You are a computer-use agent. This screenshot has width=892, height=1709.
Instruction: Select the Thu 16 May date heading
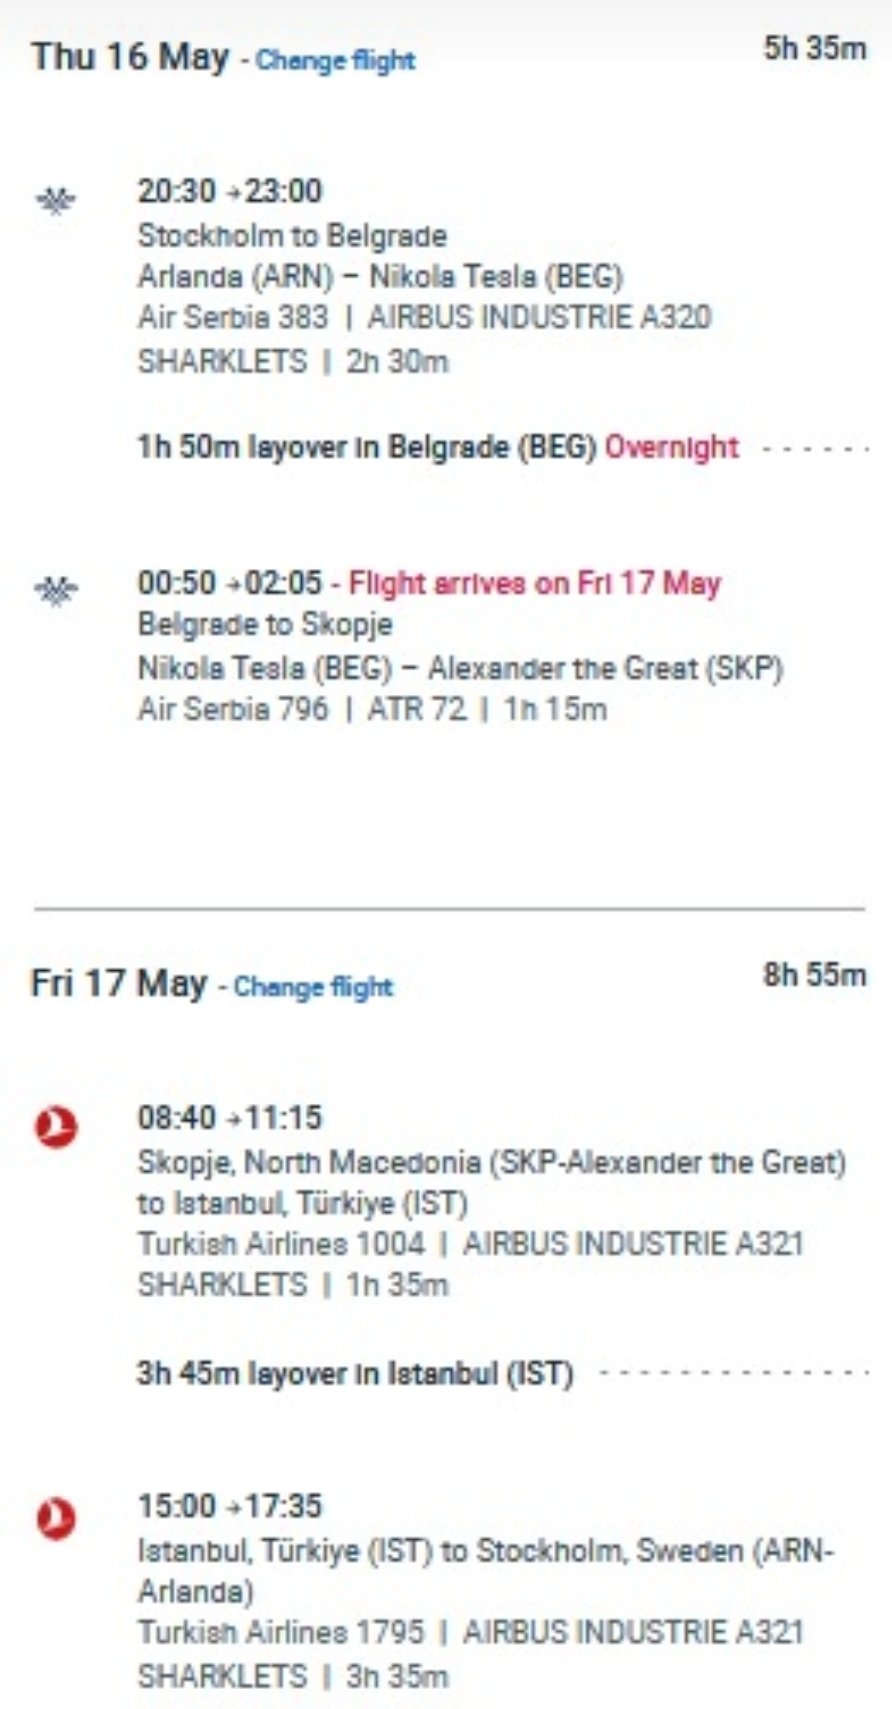point(130,56)
